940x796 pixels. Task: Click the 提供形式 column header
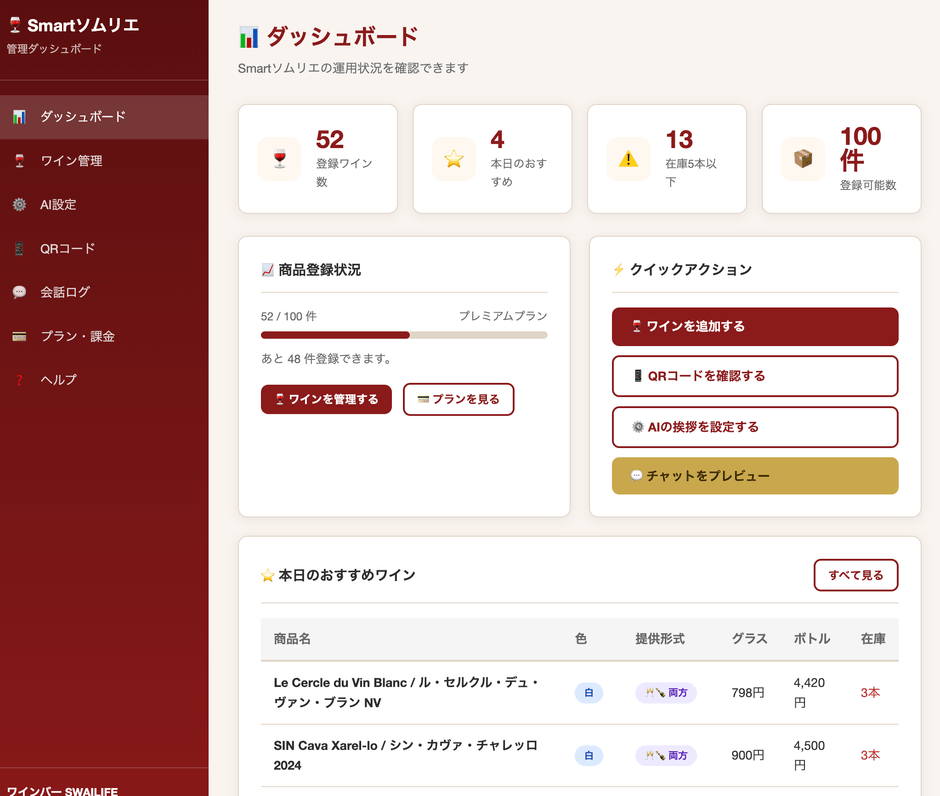(660, 639)
